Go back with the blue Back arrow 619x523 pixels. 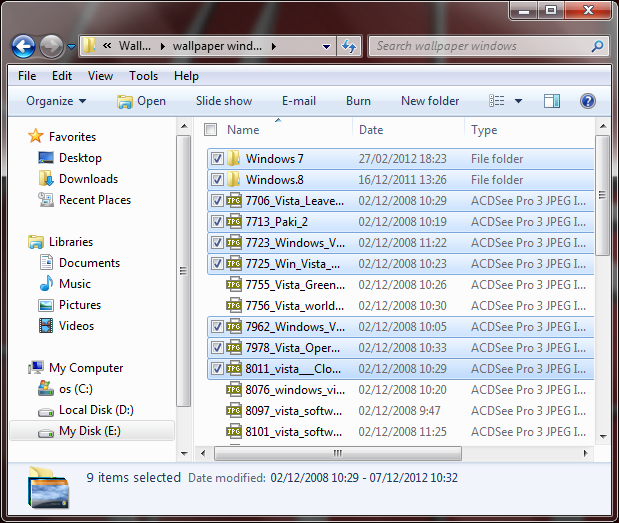(x=23, y=46)
